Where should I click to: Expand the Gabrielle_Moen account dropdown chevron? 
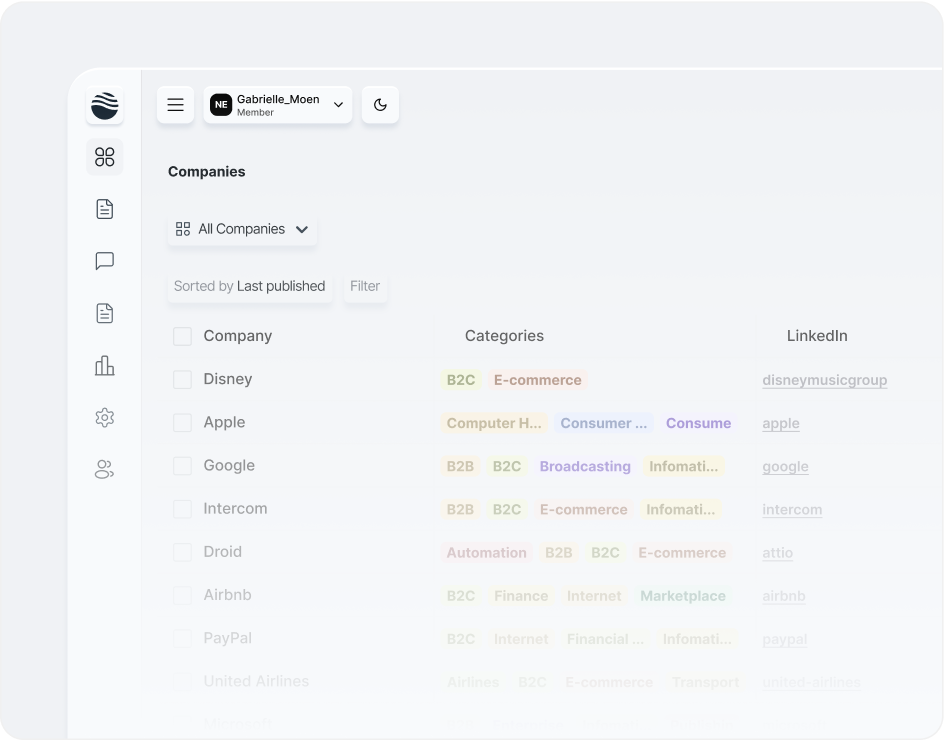338,105
